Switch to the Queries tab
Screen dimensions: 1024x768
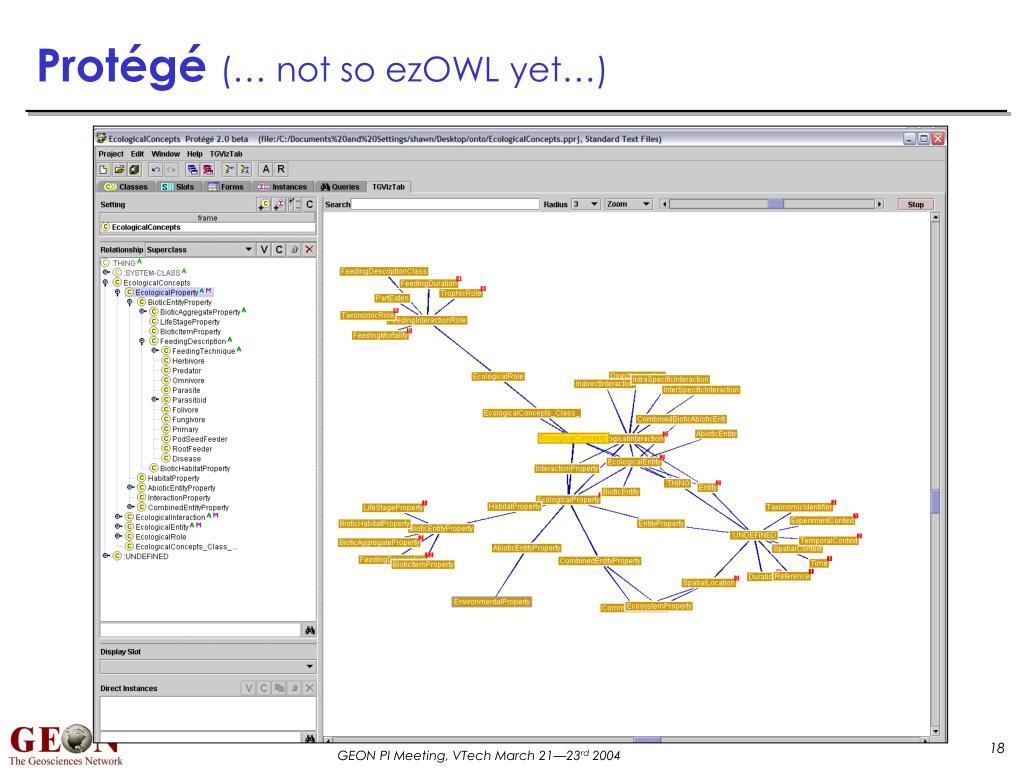(340, 187)
